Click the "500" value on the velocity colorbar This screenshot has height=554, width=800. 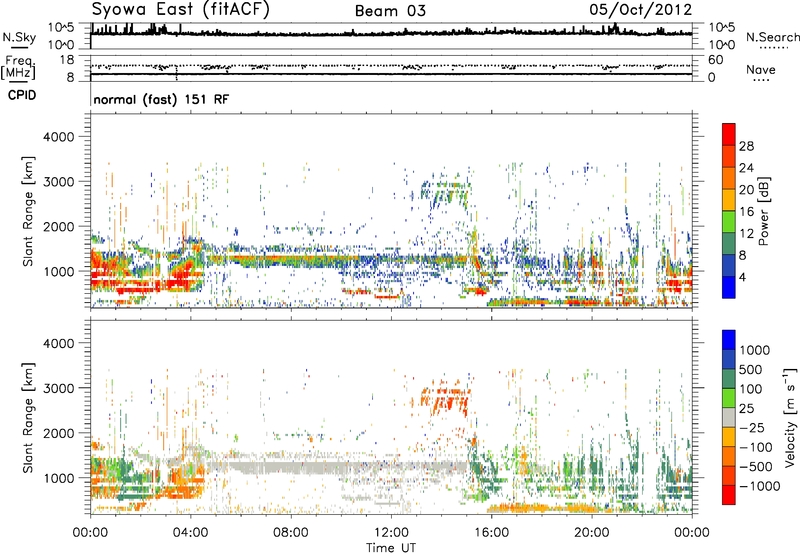tap(753, 370)
